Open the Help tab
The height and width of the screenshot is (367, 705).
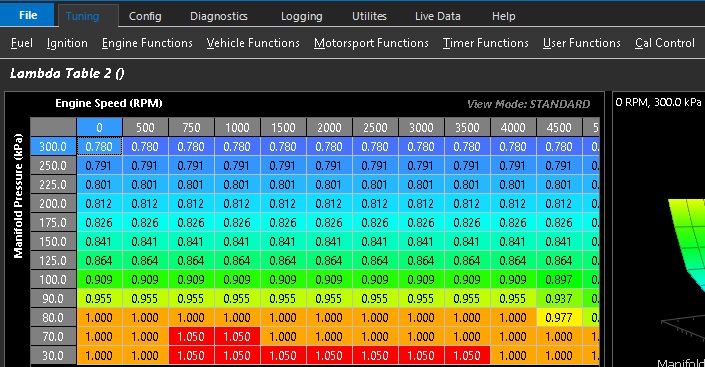click(504, 16)
